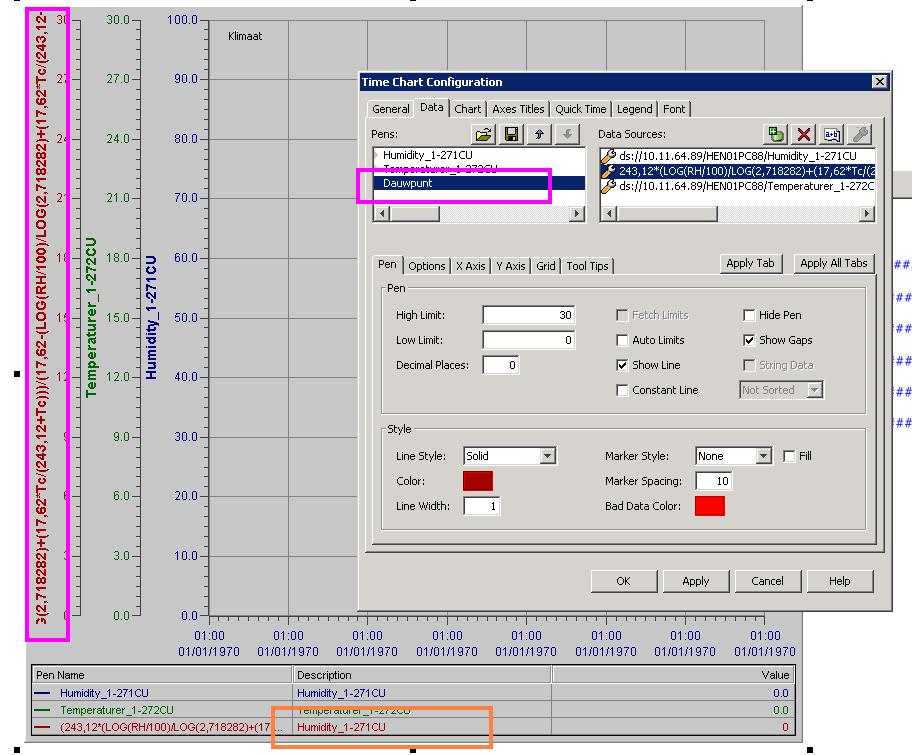Check the Hide Pen option

click(750, 315)
